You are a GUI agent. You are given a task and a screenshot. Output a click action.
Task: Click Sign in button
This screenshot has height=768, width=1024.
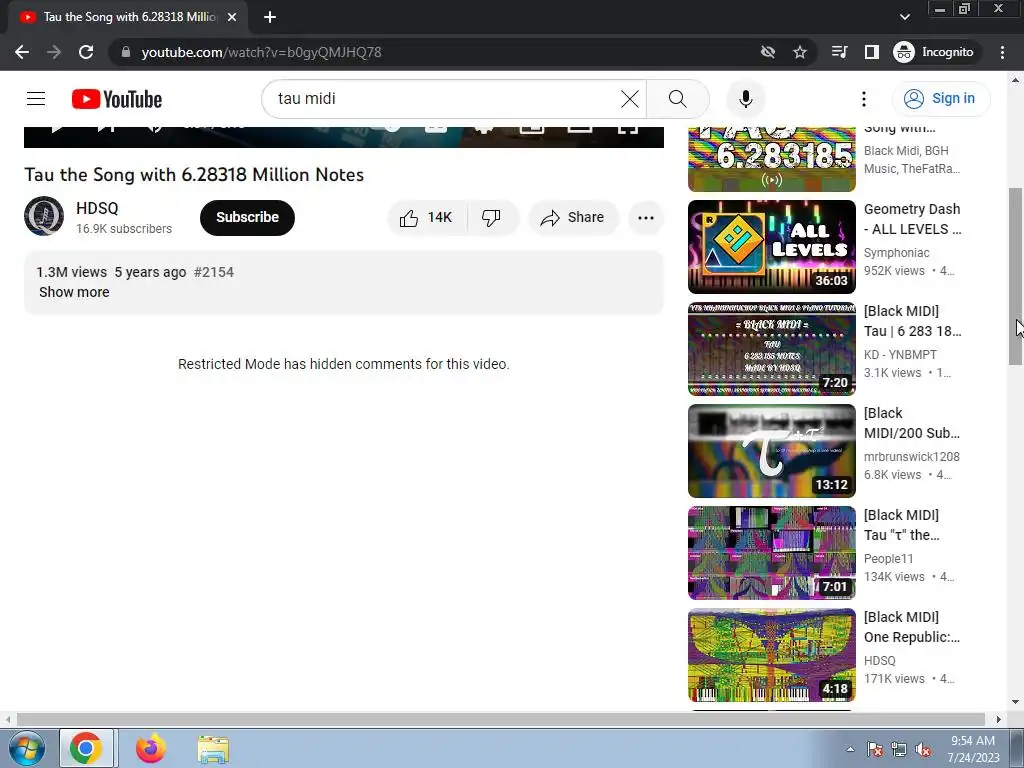(941, 99)
